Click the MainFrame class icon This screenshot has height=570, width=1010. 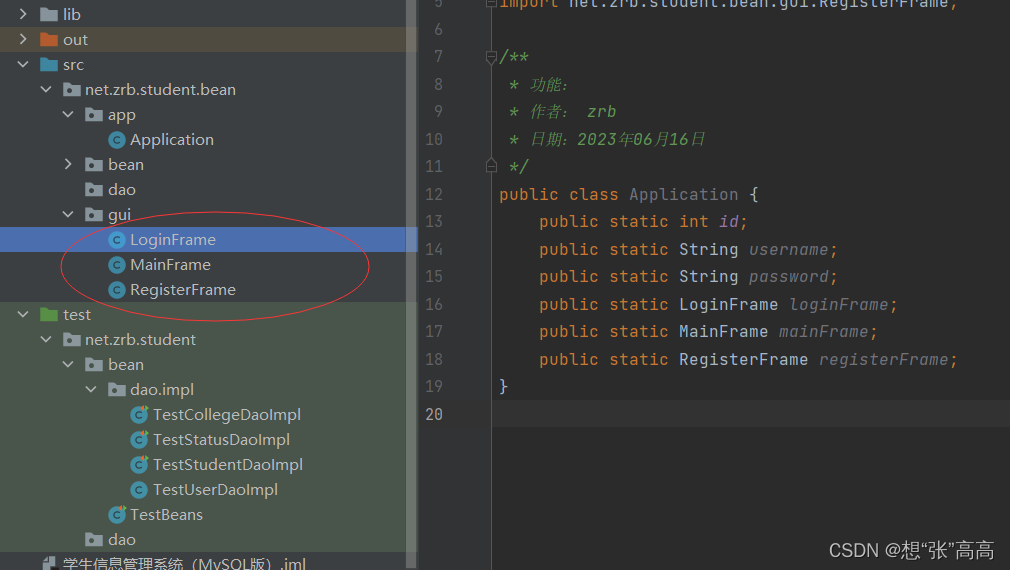tap(117, 265)
